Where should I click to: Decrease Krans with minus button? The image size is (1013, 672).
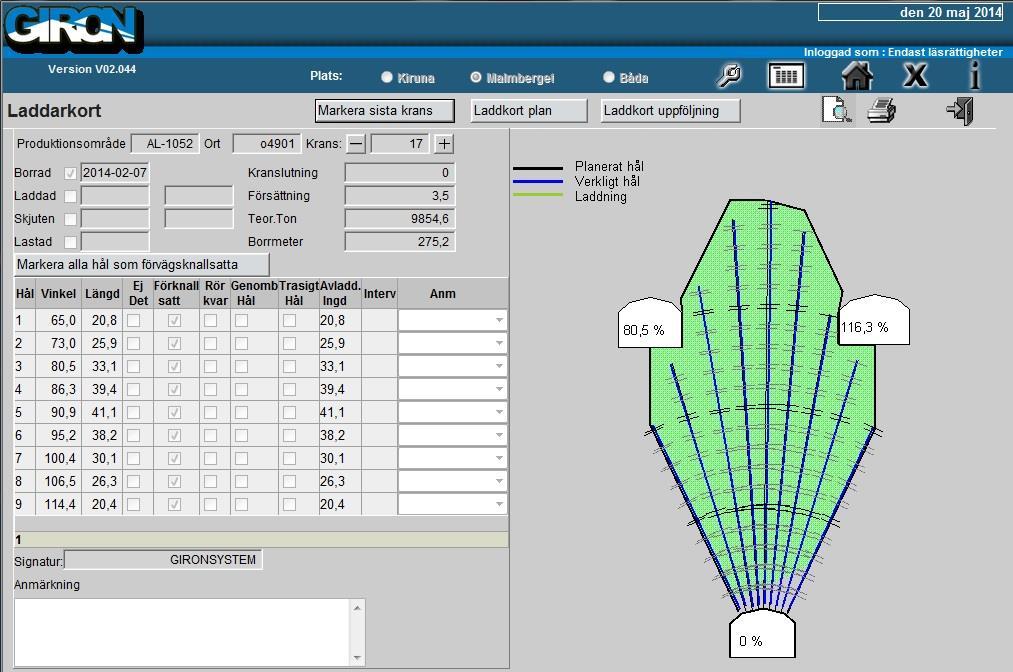(356, 143)
